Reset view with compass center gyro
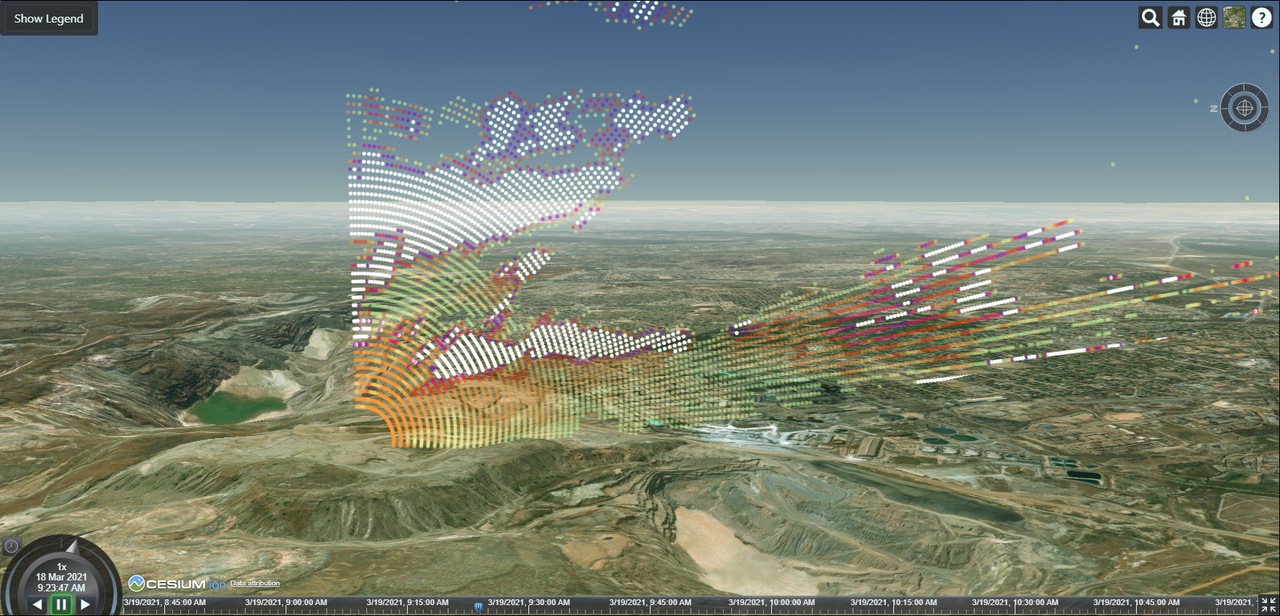This screenshot has height=616, width=1280. [1245, 107]
